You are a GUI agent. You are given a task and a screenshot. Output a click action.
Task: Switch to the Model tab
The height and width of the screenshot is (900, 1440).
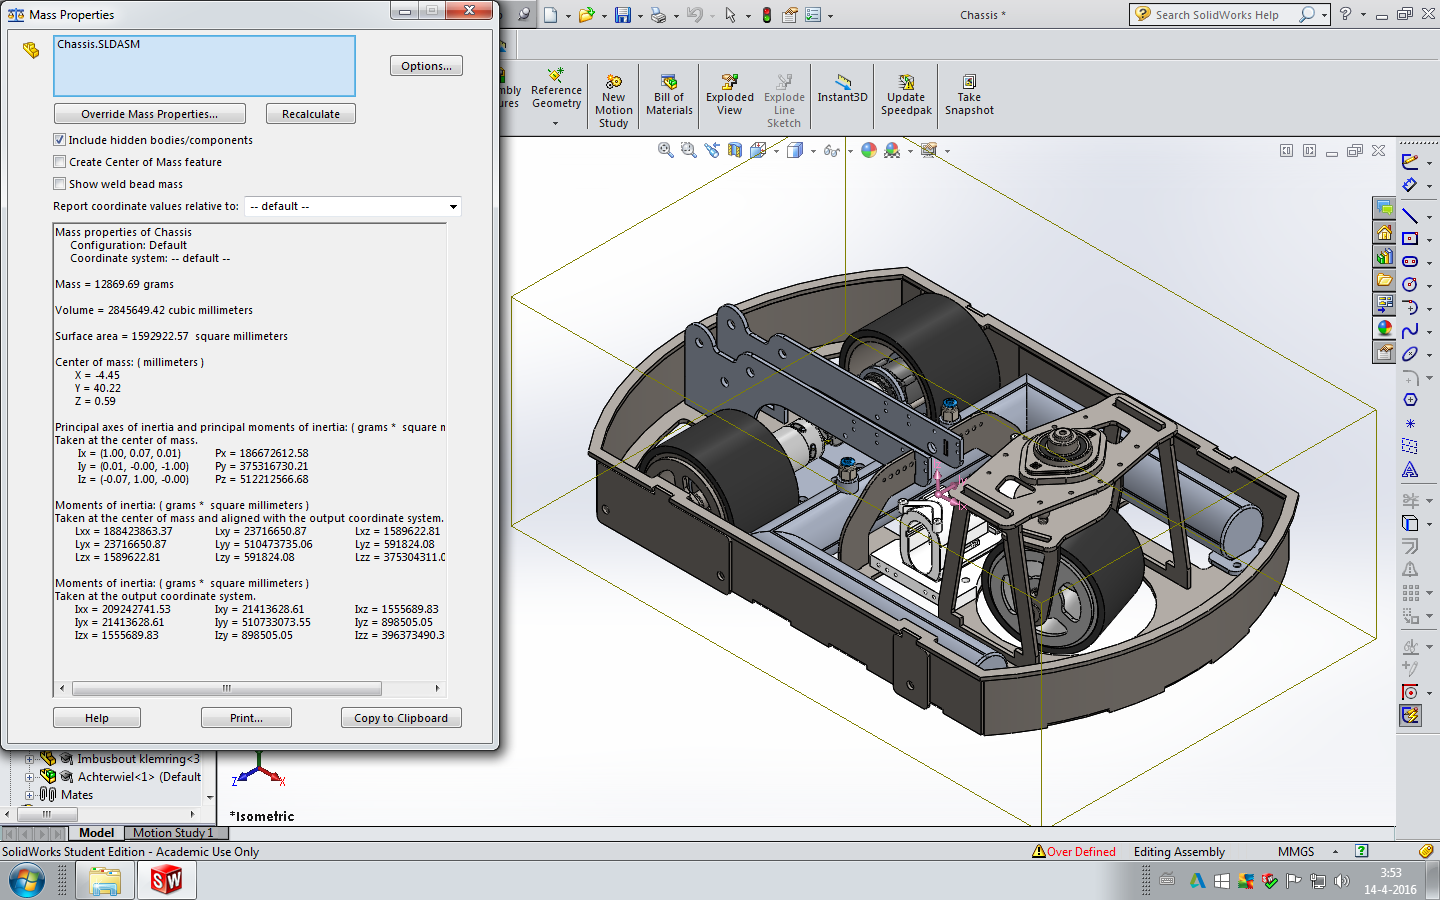[96, 833]
